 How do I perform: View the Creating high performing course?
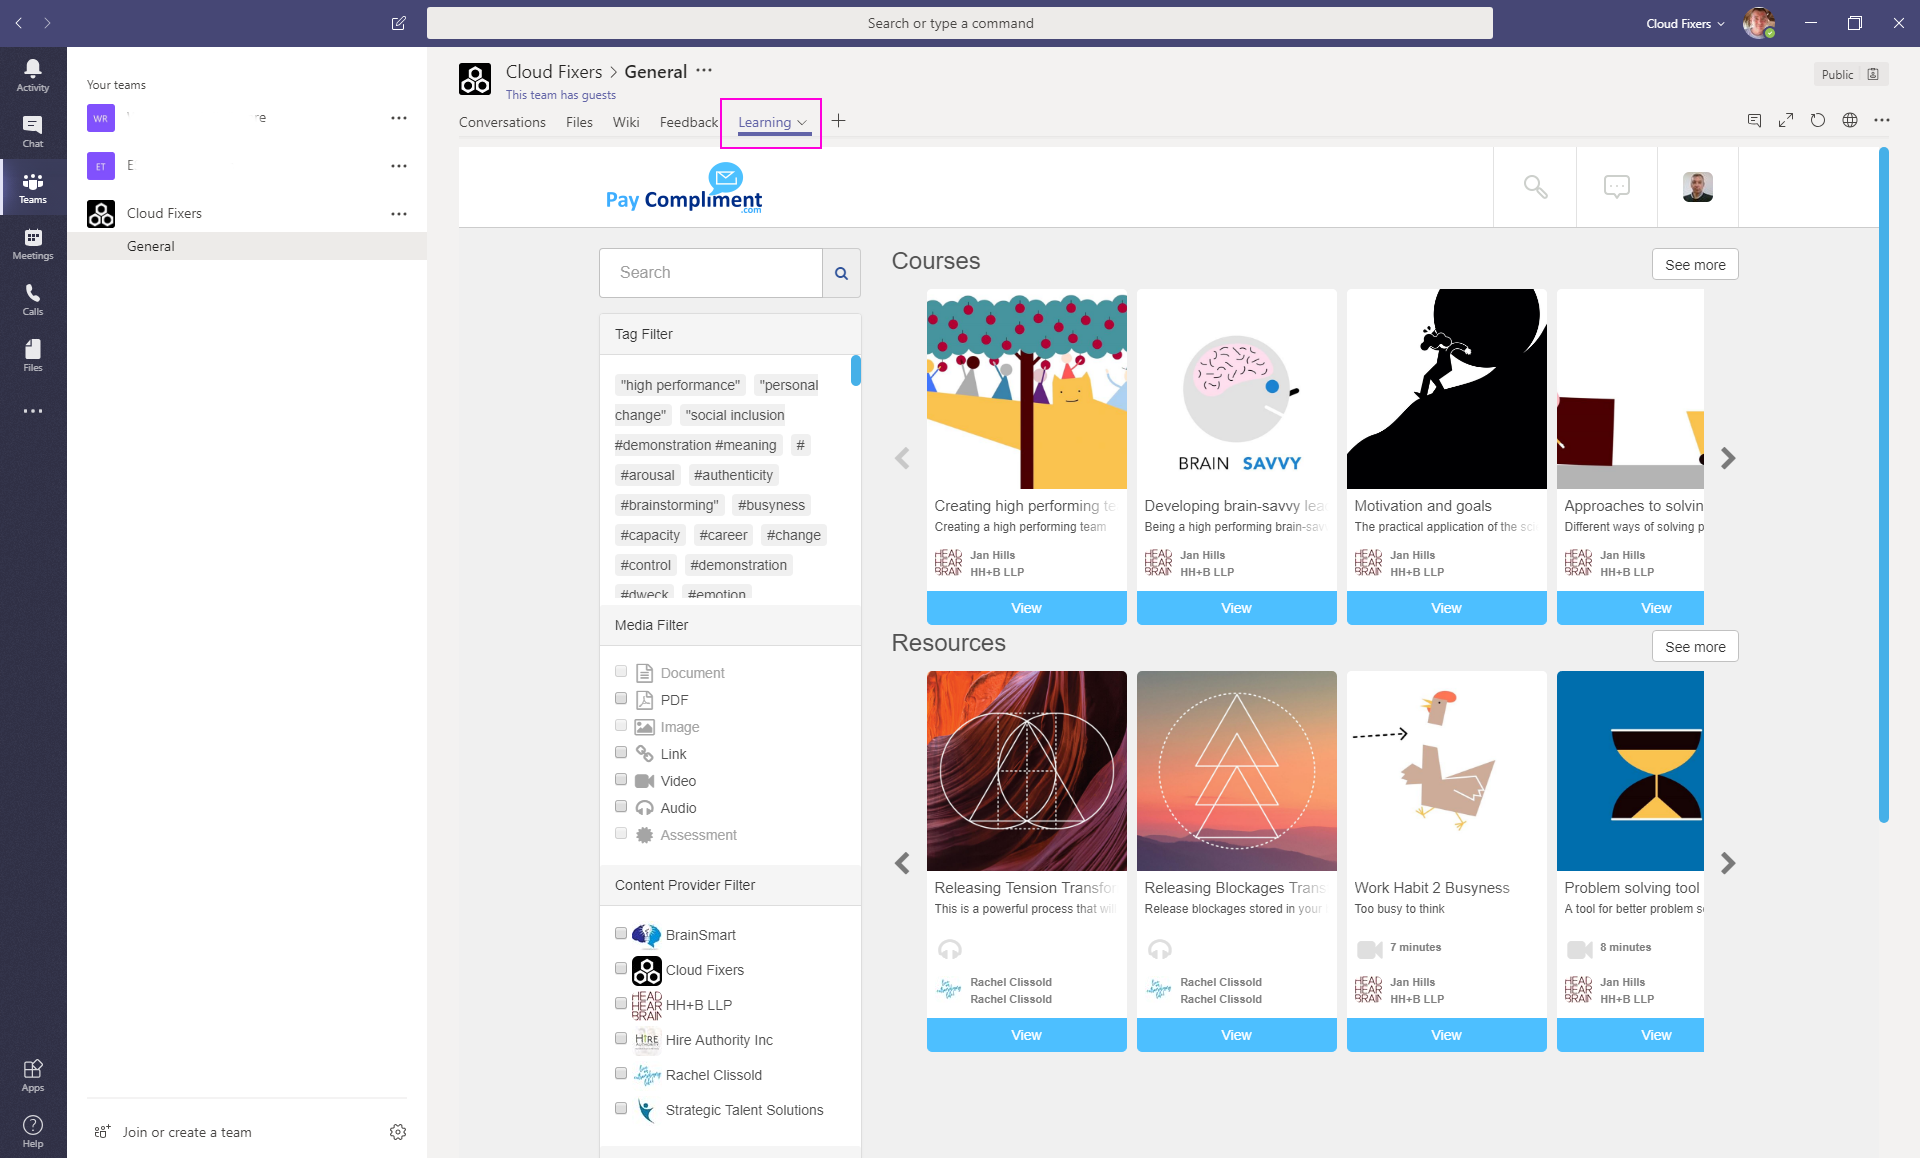pyautogui.click(x=1026, y=608)
